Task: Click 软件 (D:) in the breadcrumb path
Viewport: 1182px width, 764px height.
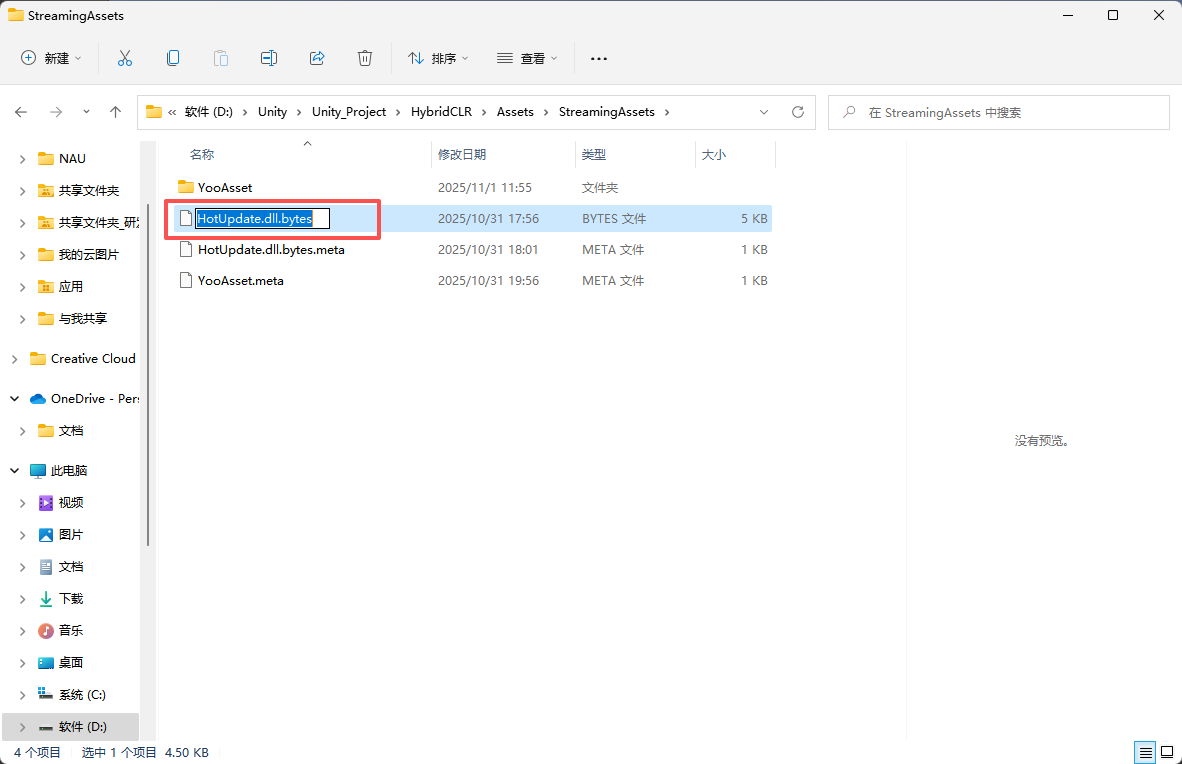Action: pyautogui.click(x=209, y=112)
